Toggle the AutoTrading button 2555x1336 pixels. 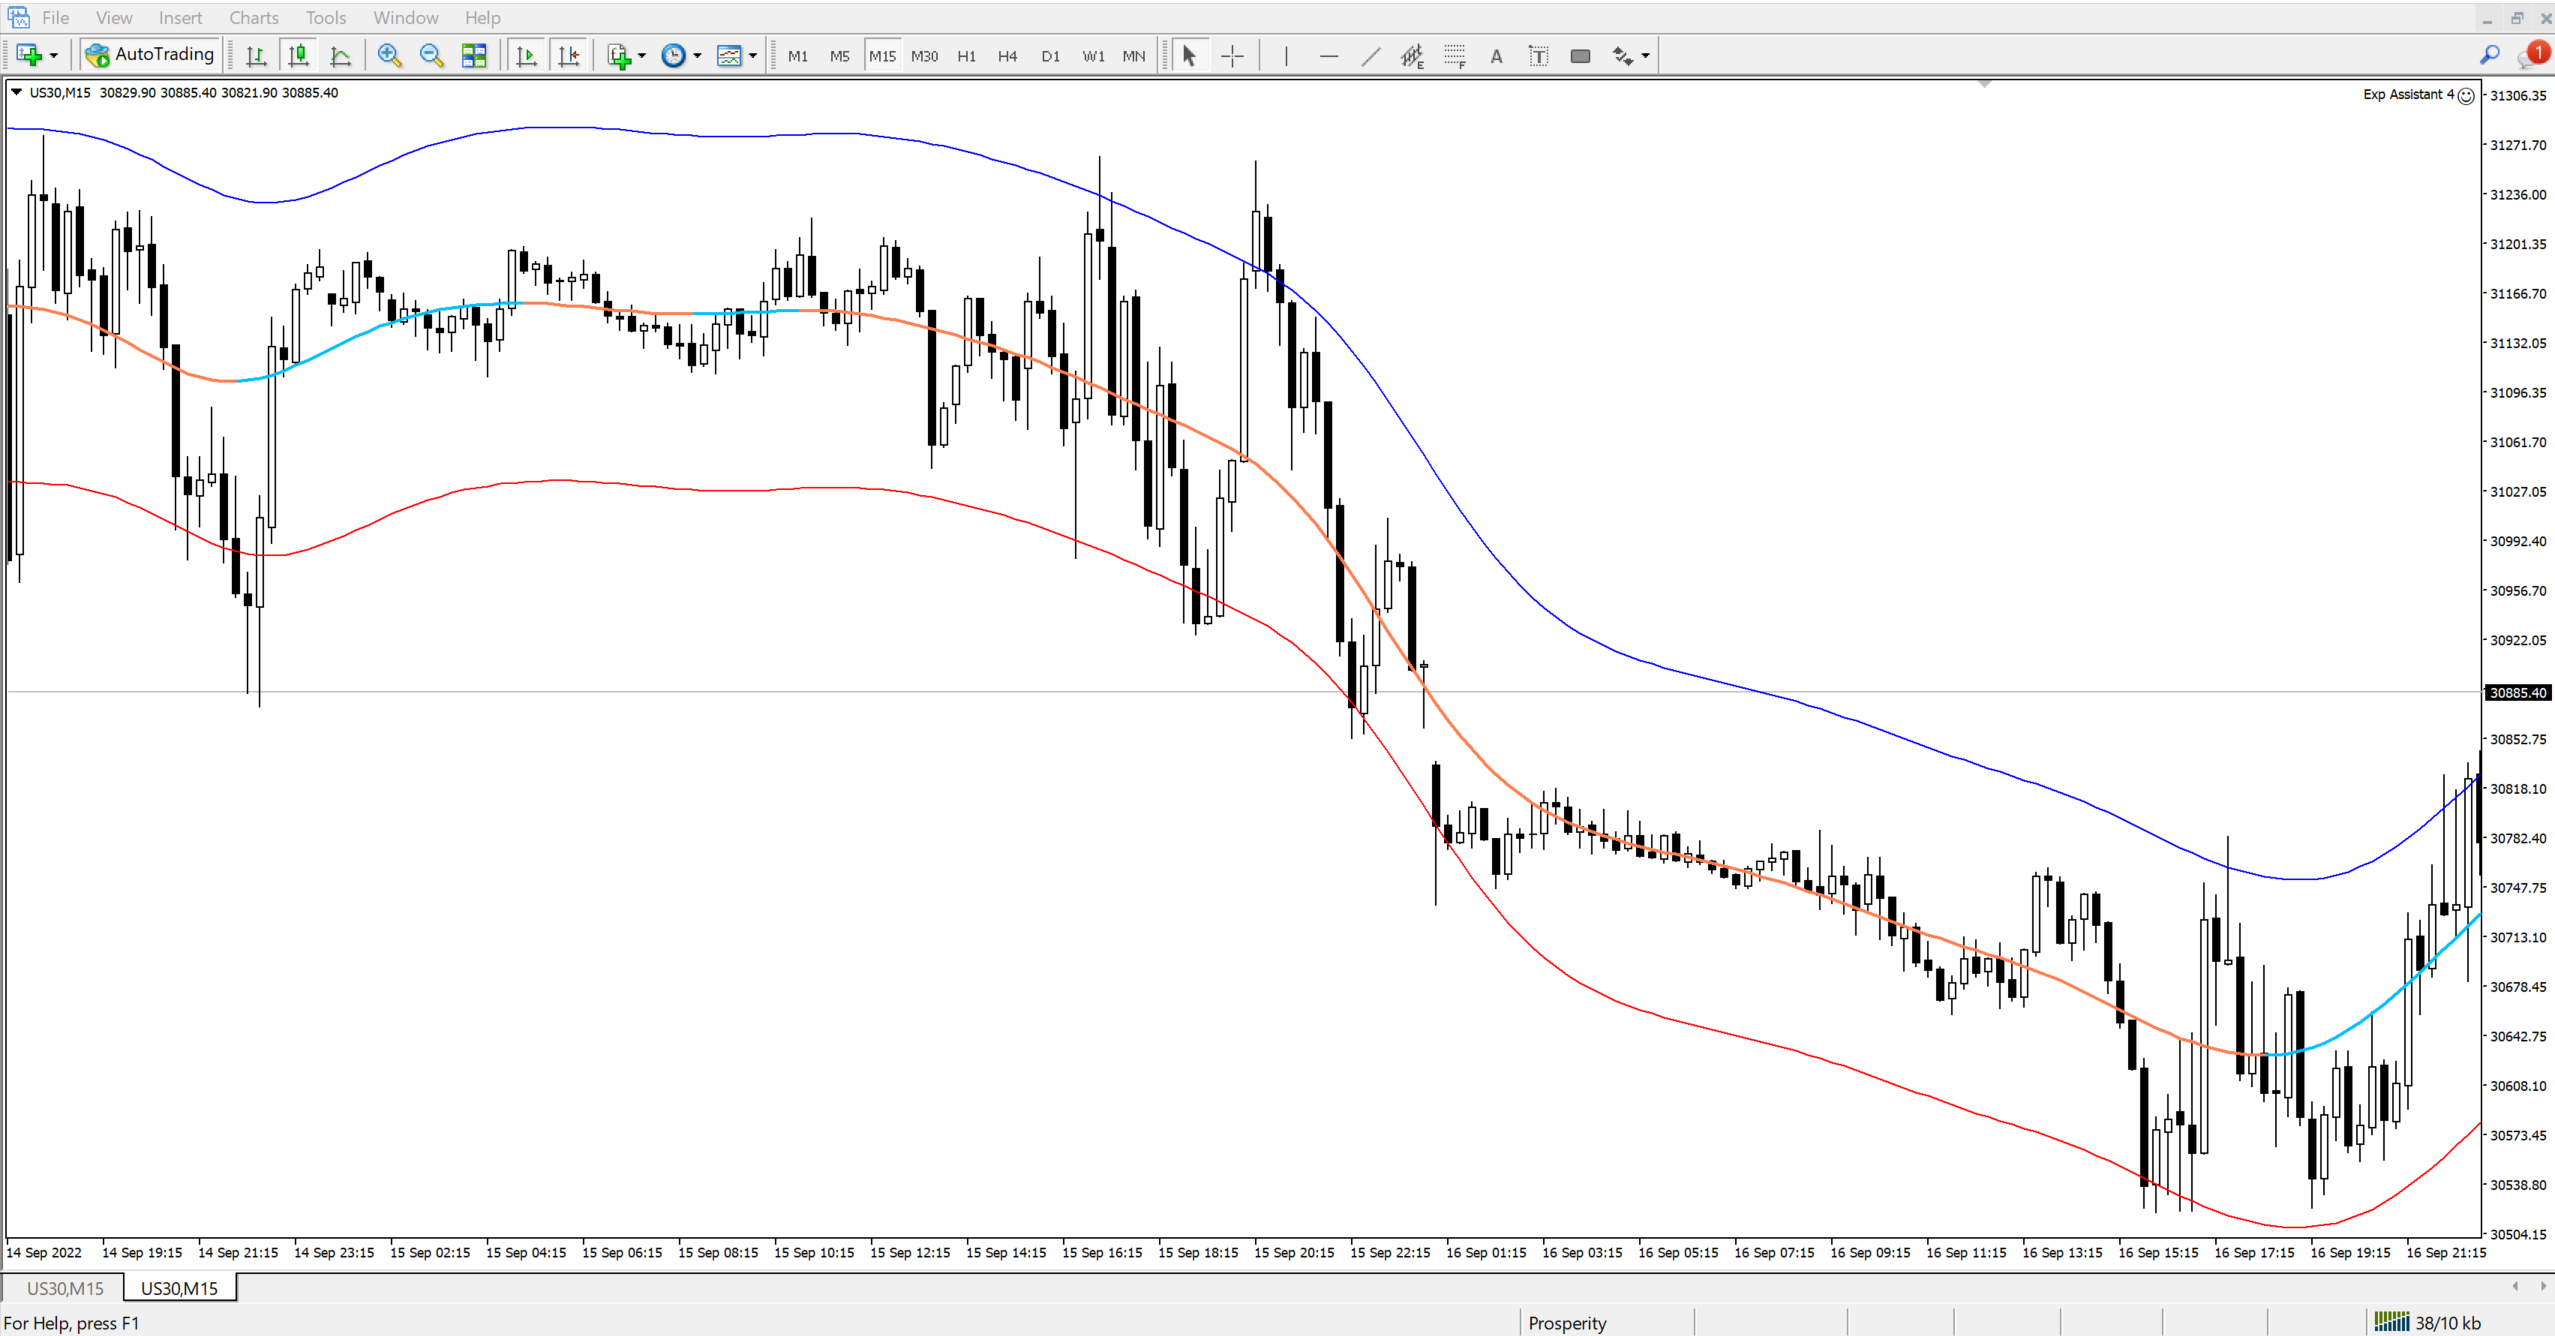[x=151, y=55]
